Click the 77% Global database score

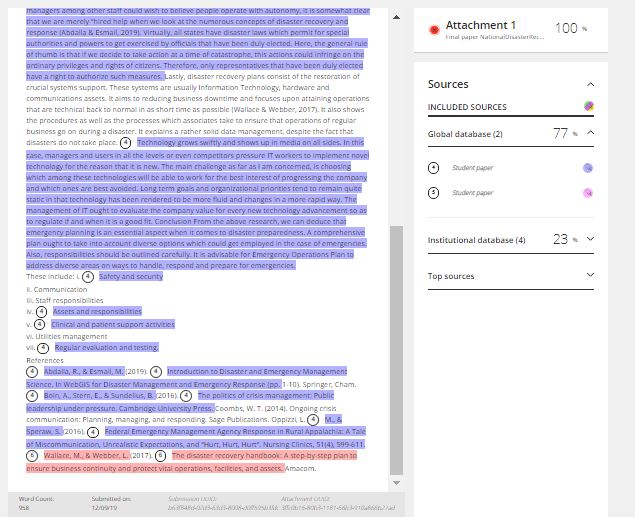565,133
